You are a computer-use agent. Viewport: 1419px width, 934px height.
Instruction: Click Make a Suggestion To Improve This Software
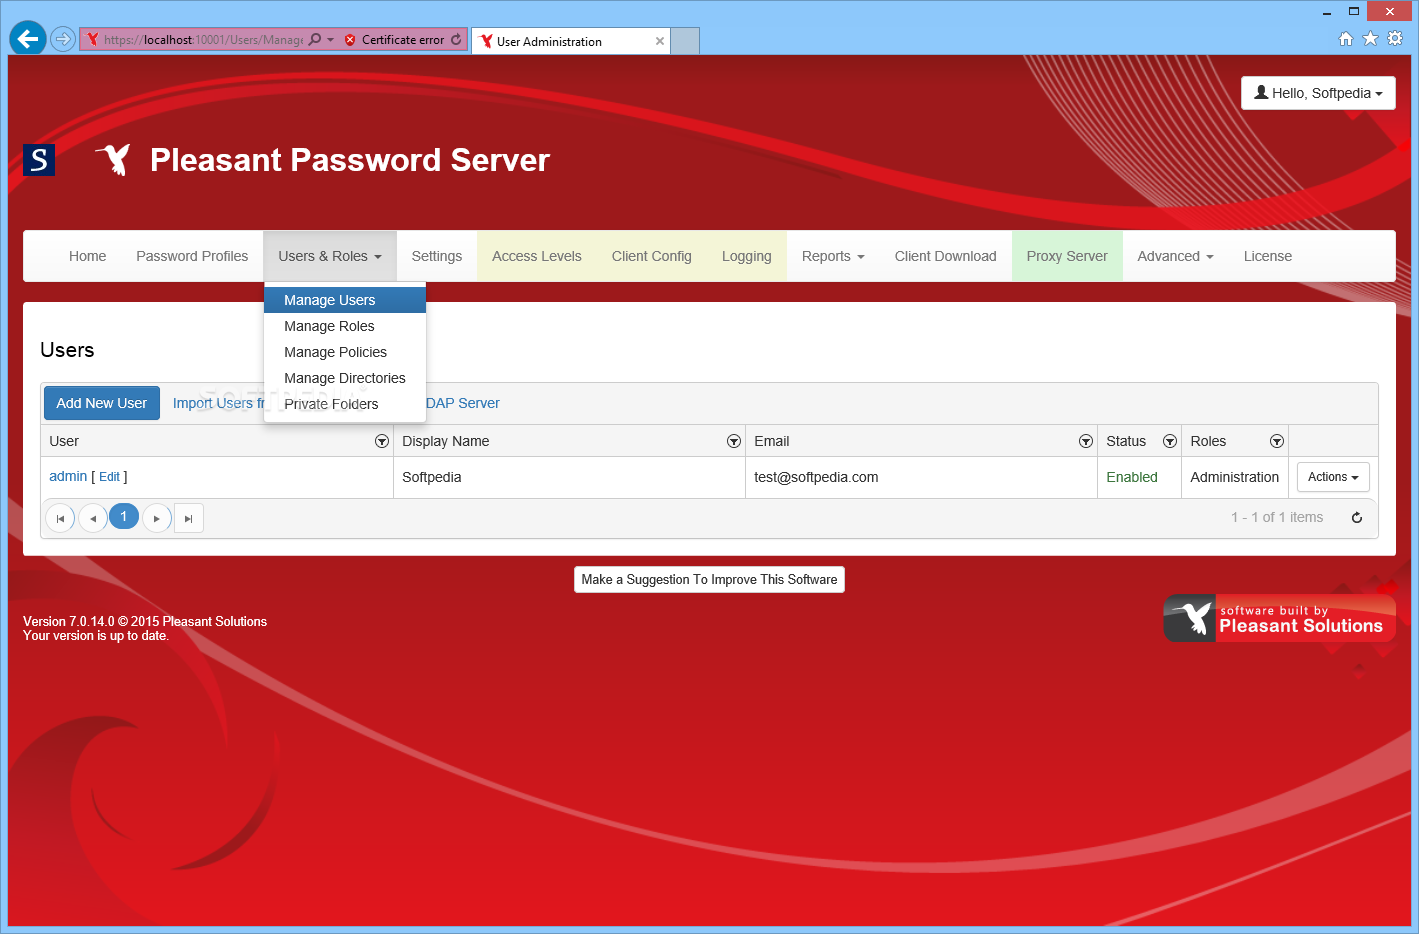pos(709,579)
